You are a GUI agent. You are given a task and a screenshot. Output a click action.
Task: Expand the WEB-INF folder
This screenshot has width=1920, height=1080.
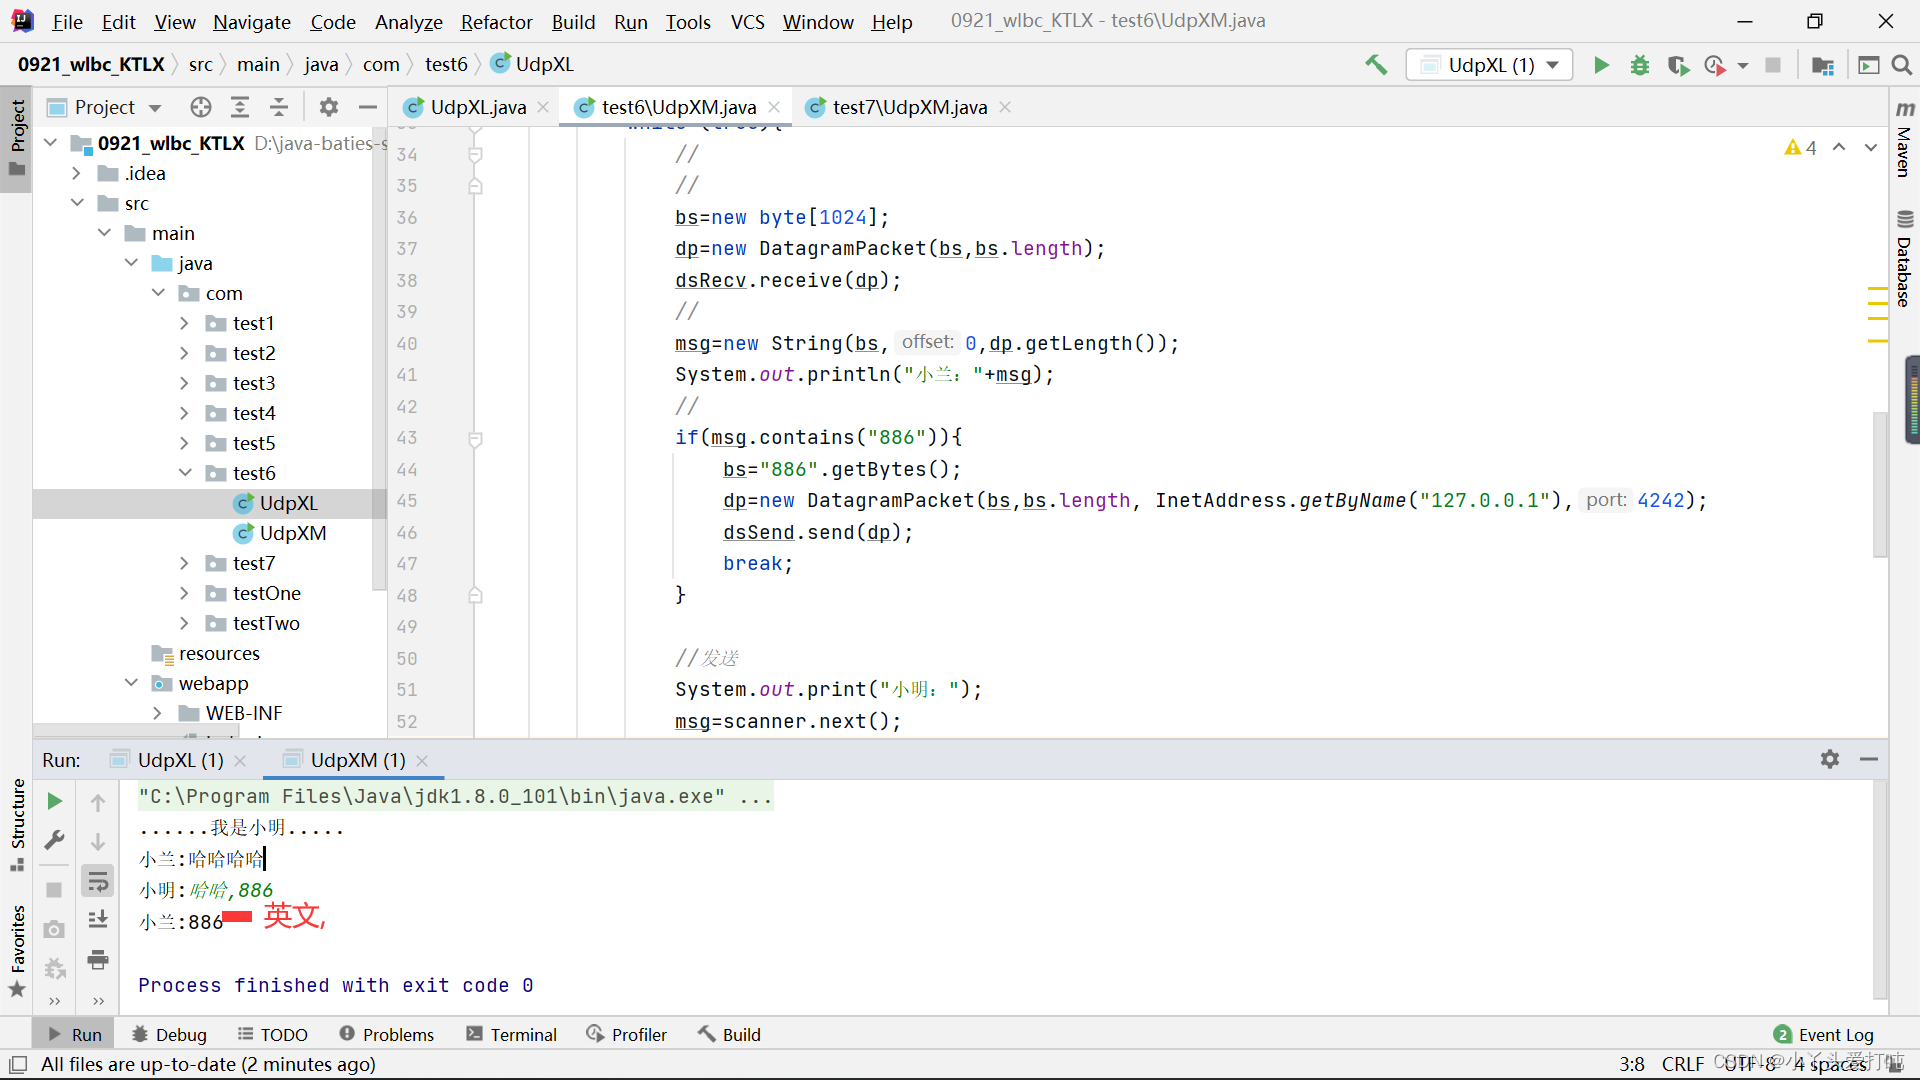pos(158,713)
